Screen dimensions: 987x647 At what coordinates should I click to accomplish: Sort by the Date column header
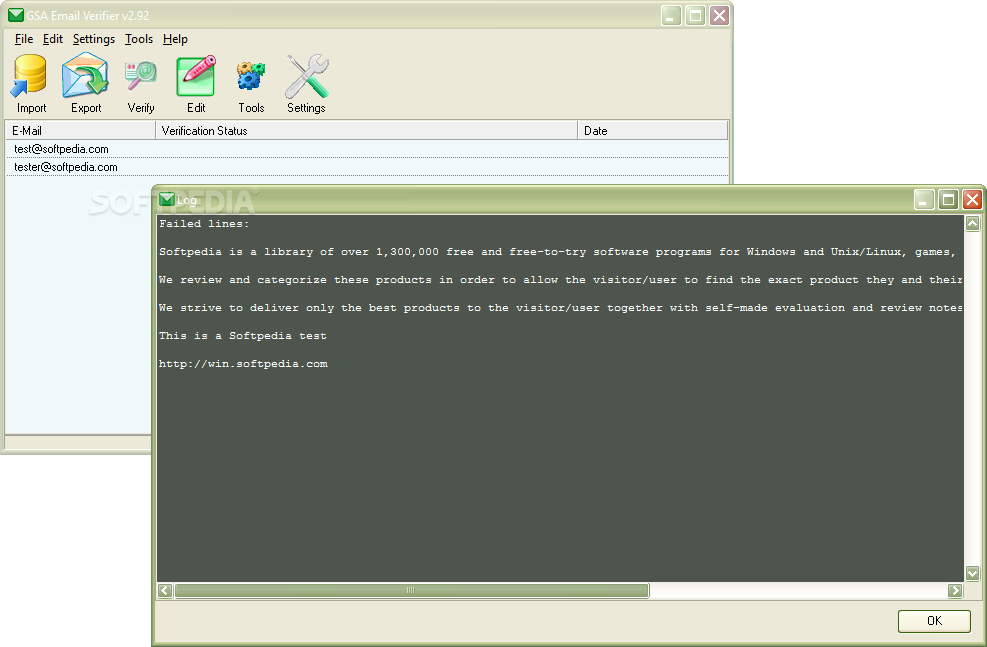(x=653, y=130)
